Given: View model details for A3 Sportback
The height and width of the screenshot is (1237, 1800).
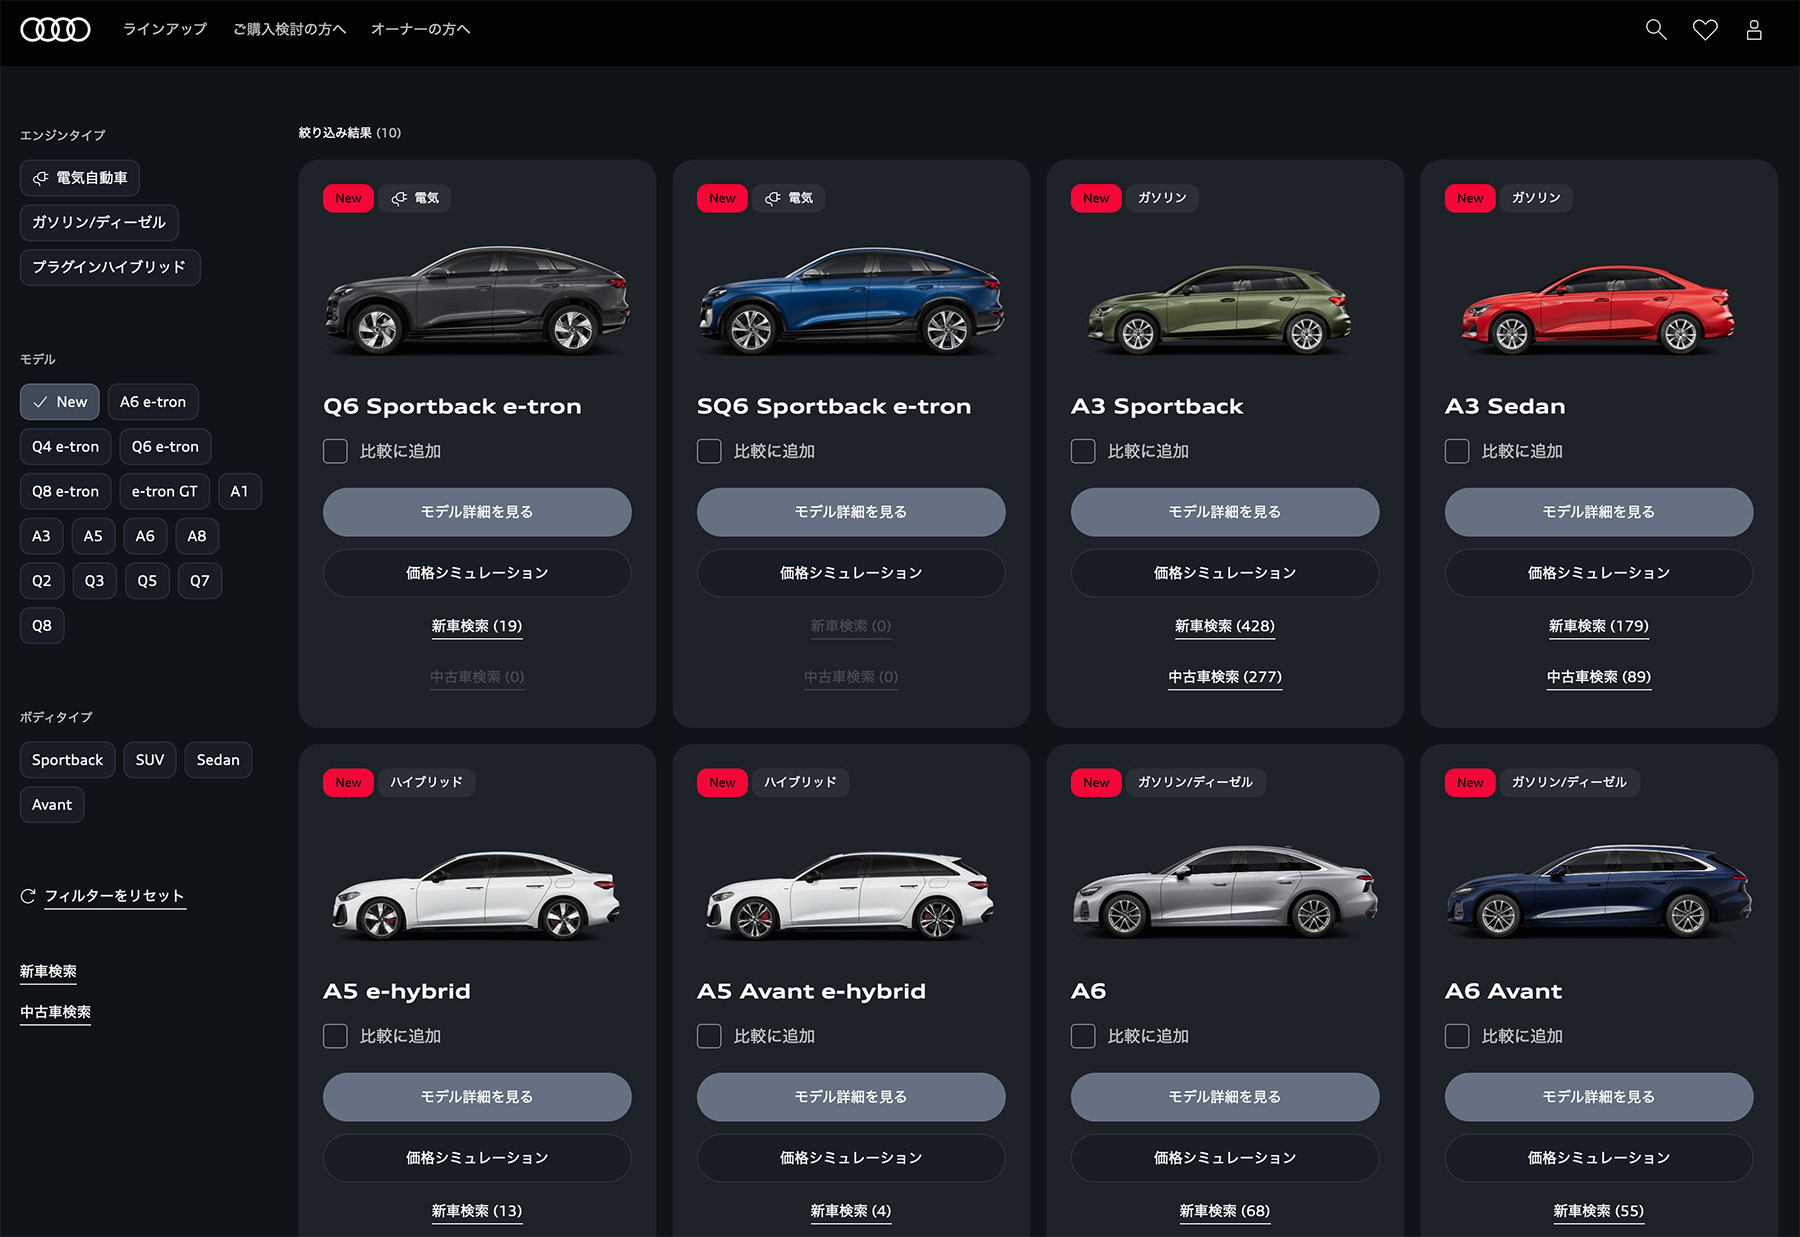Looking at the screenshot, I should 1225,512.
